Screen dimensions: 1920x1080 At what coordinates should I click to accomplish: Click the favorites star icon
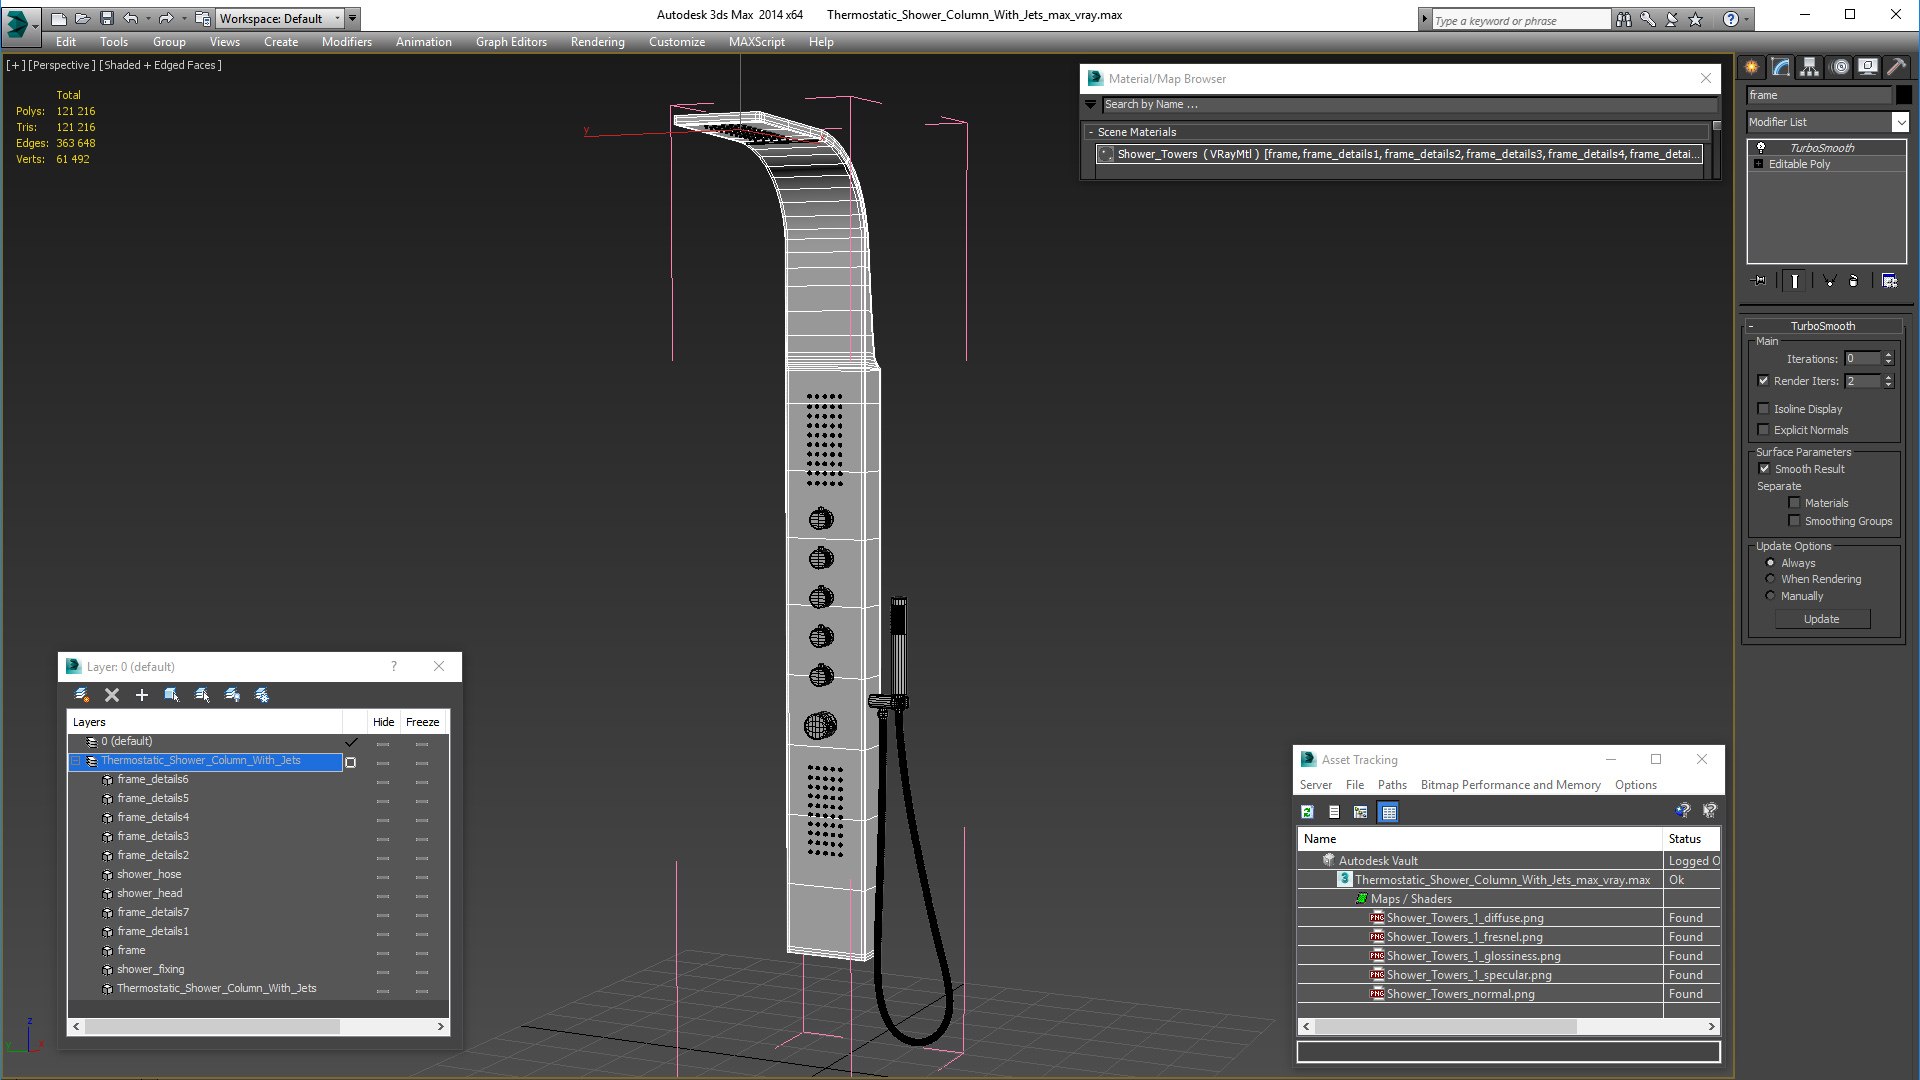(x=1695, y=19)
